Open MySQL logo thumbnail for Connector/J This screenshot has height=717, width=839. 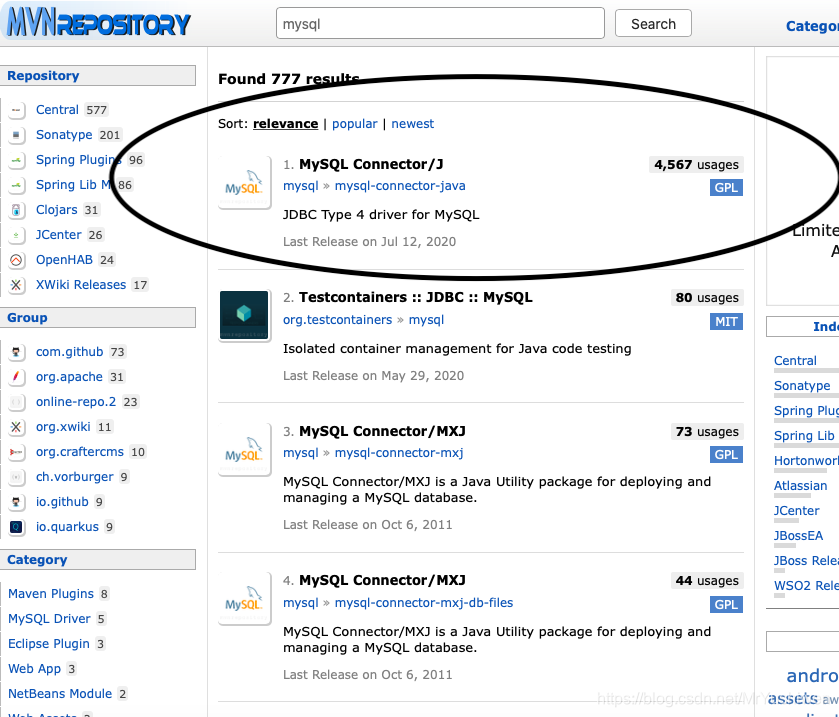(x=245, y=182)
